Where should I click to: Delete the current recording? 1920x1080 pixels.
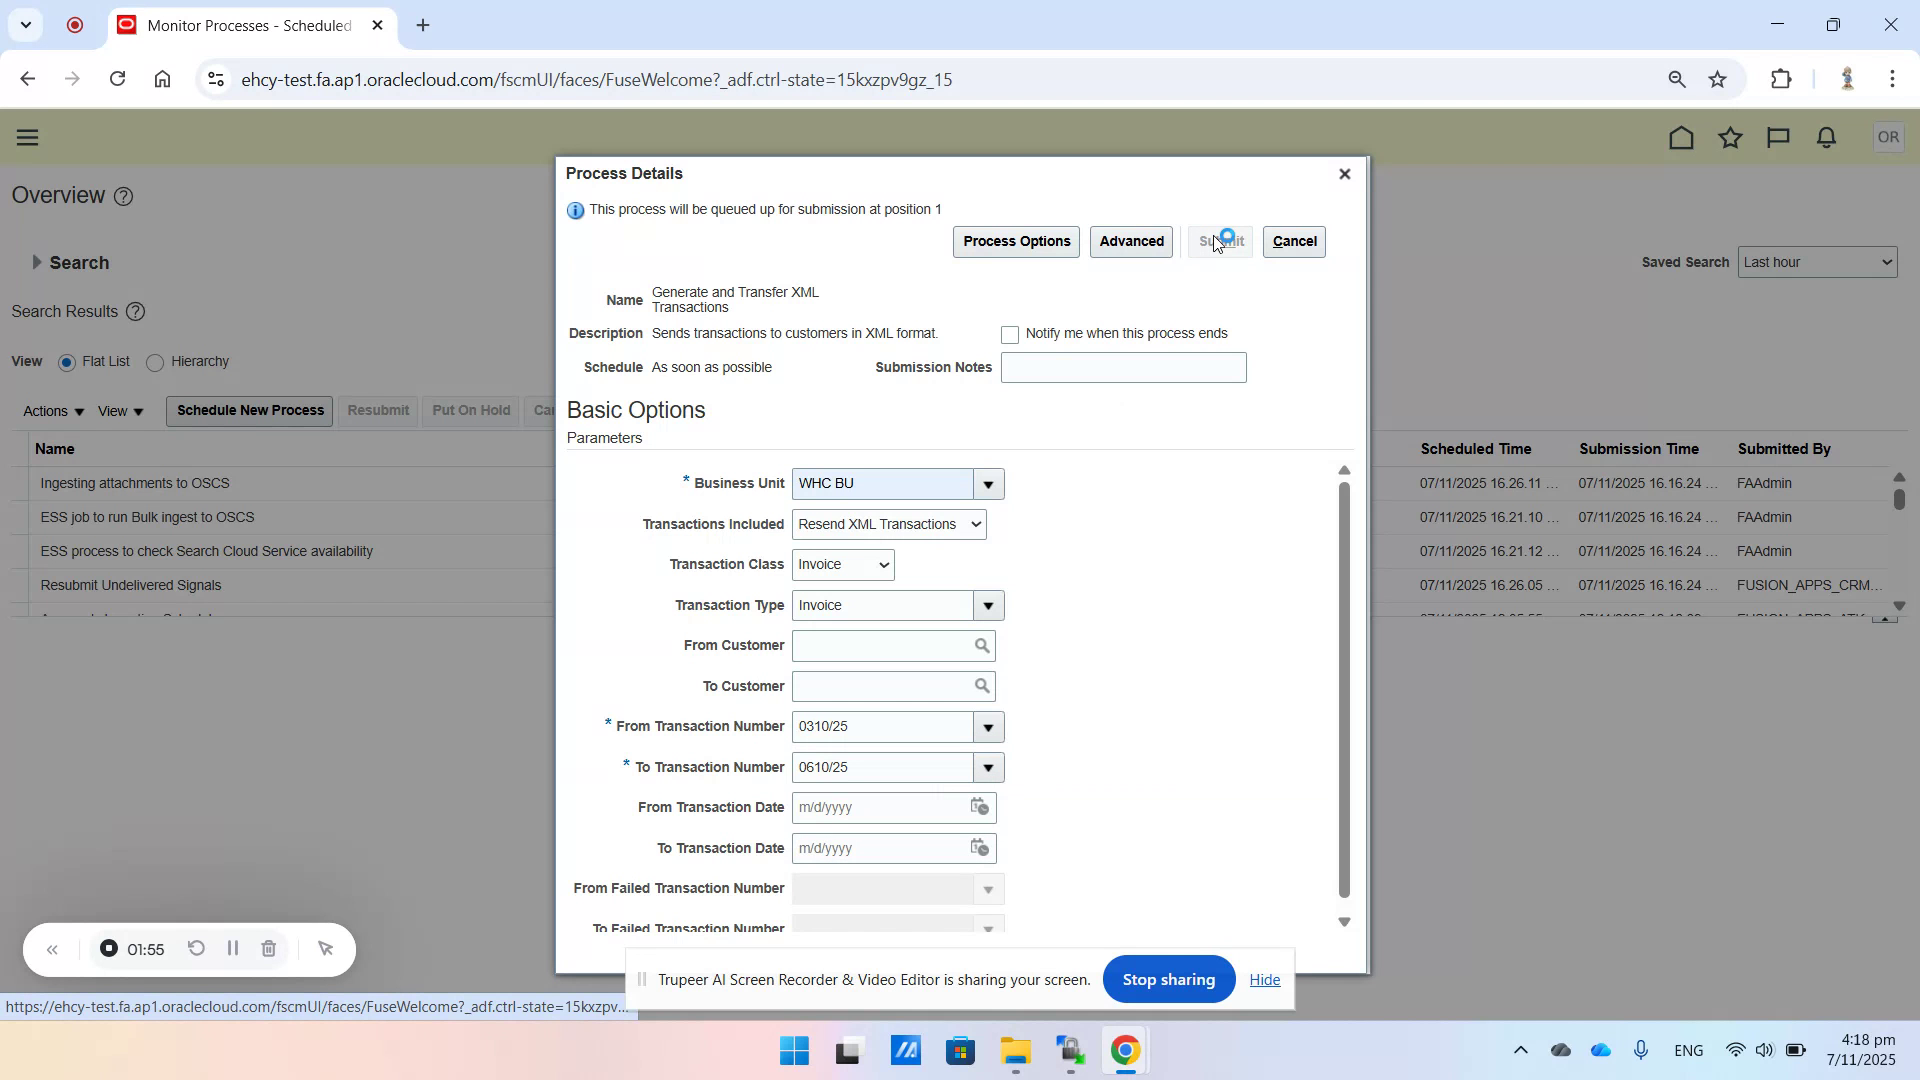pyautogui.click(x=268, y=948)
